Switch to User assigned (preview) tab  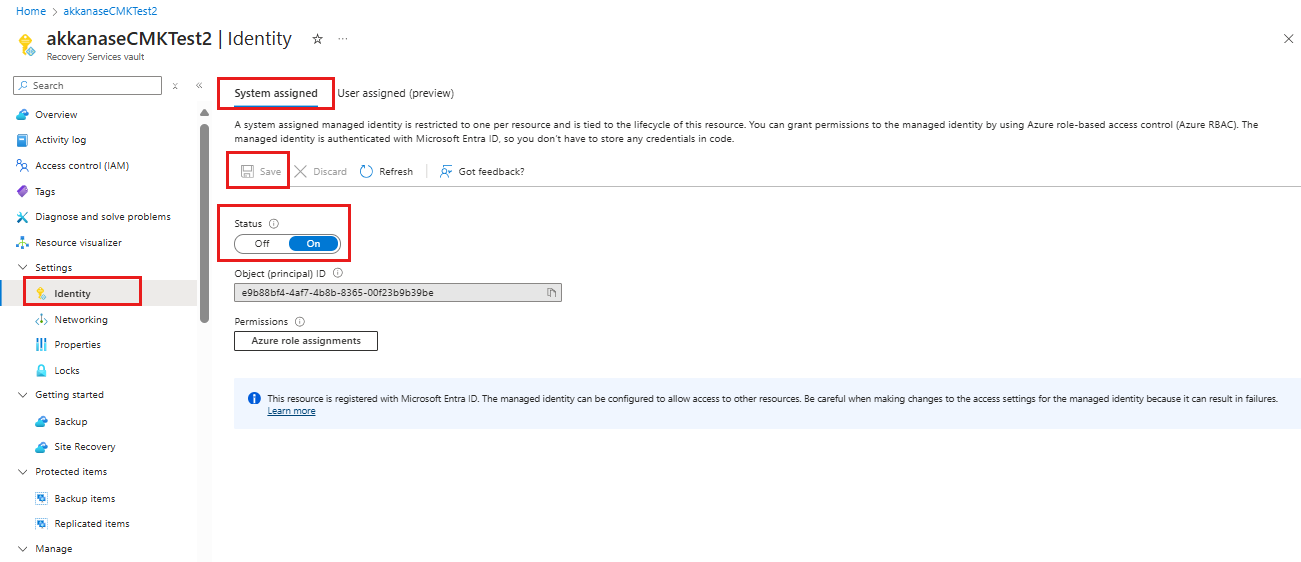click(x=395, y=93)
